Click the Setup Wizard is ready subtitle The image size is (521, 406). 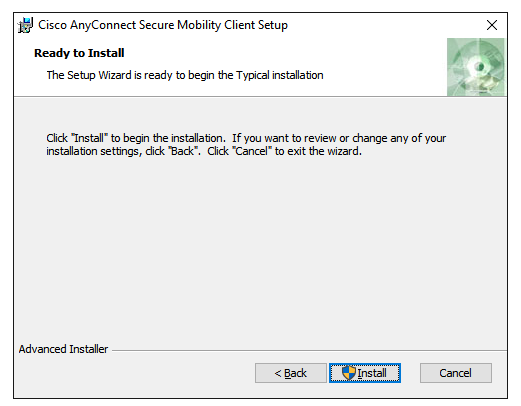(185, 75)
